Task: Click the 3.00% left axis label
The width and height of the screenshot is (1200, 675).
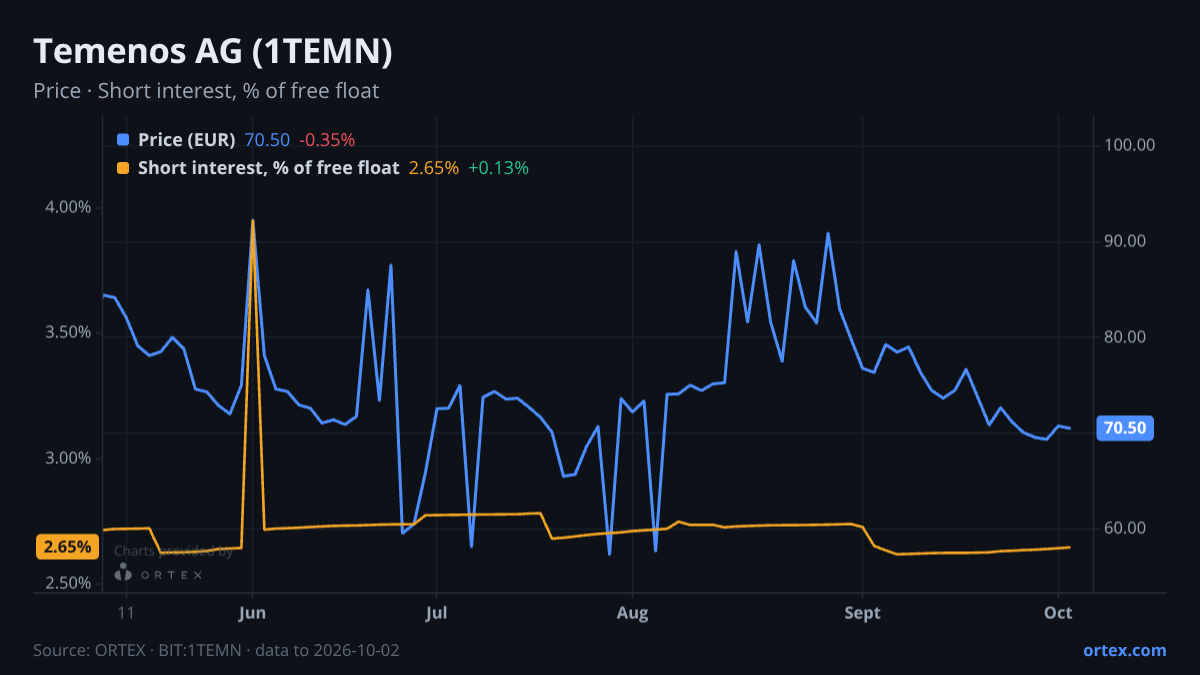Action: coord(70,458)
